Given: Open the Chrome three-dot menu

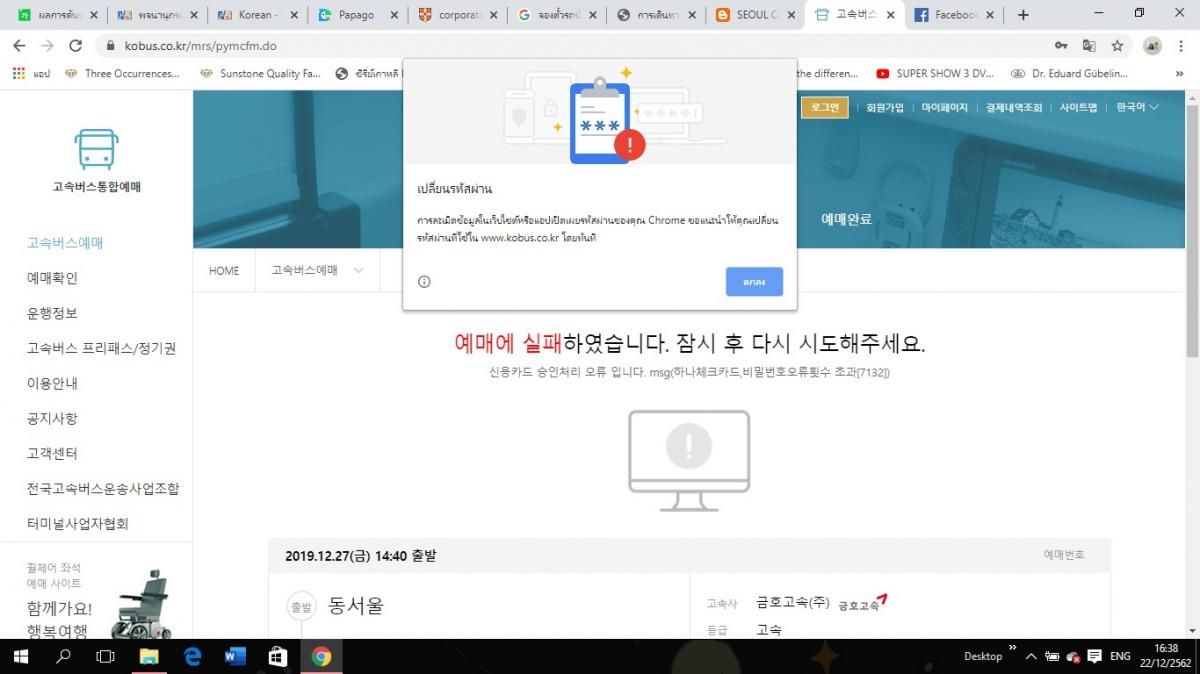Looking at the screenshot, I should coord(1181,46).
